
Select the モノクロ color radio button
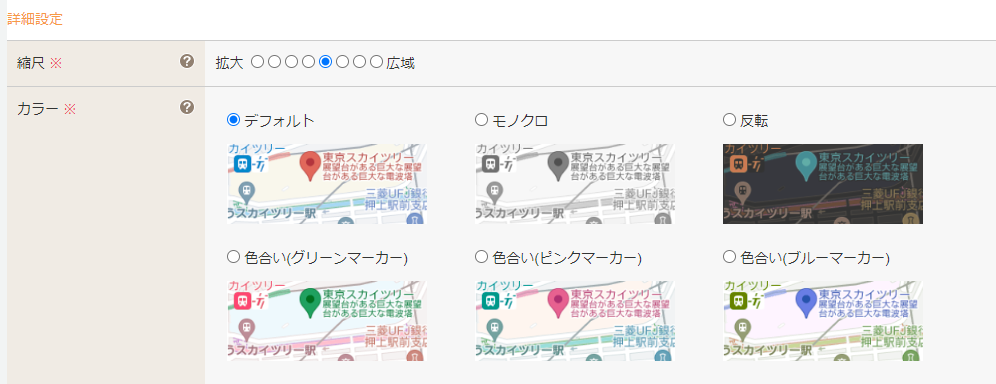(x=481, y=119)
